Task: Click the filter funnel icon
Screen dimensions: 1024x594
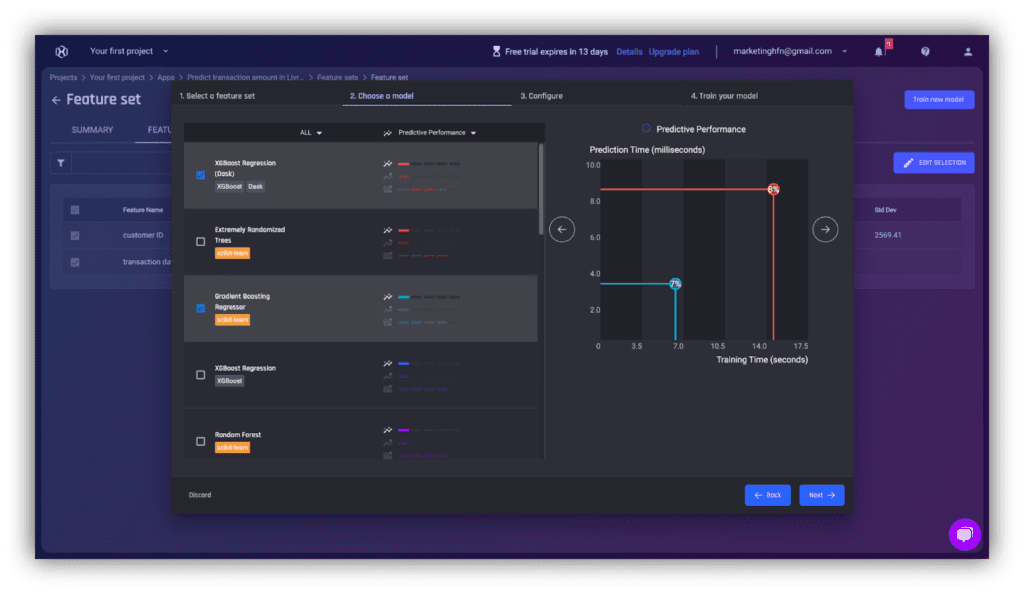Action: click(x=61, y=163)
